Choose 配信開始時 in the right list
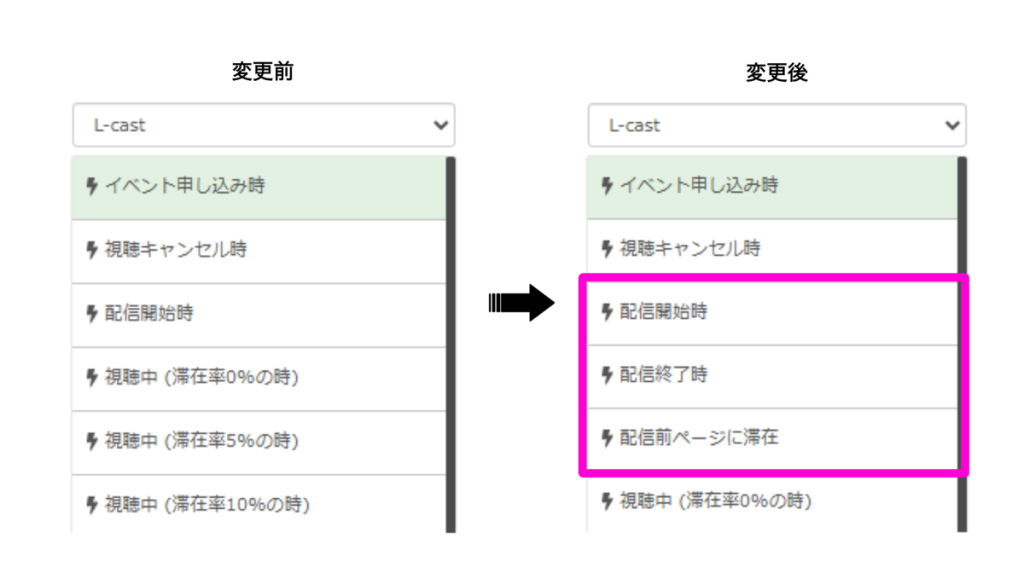The height and width of the screenshot is (579, 1024). (x=772, y=314)
